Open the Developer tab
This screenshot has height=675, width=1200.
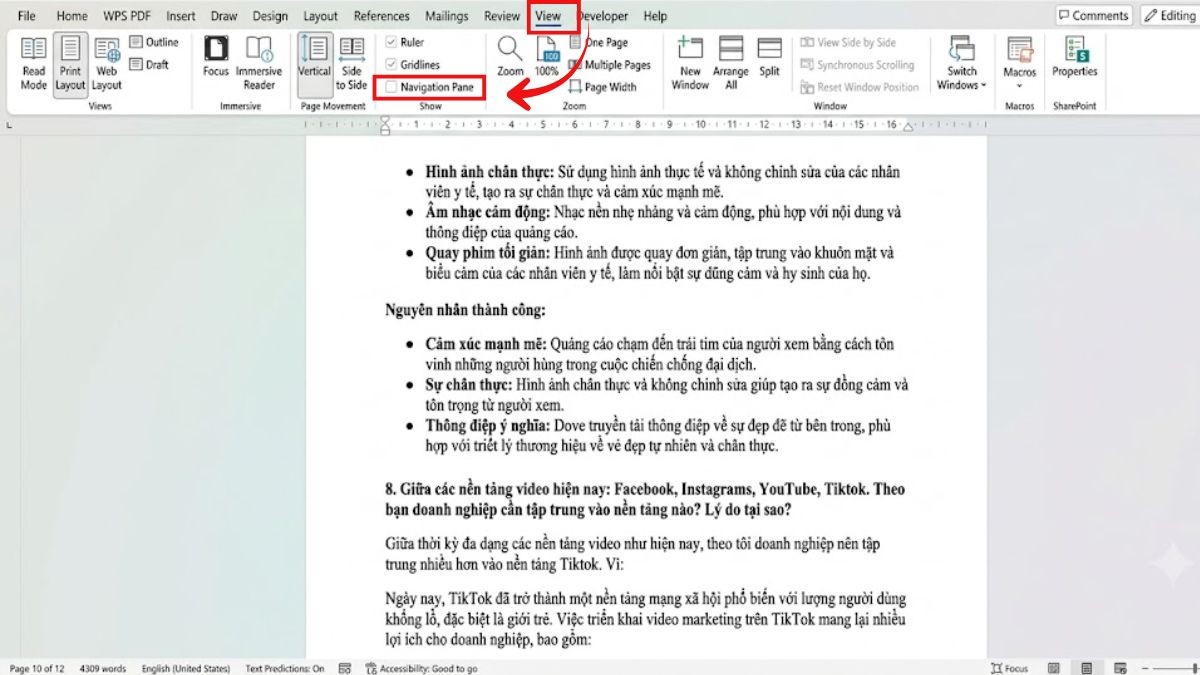click(603, 16)
